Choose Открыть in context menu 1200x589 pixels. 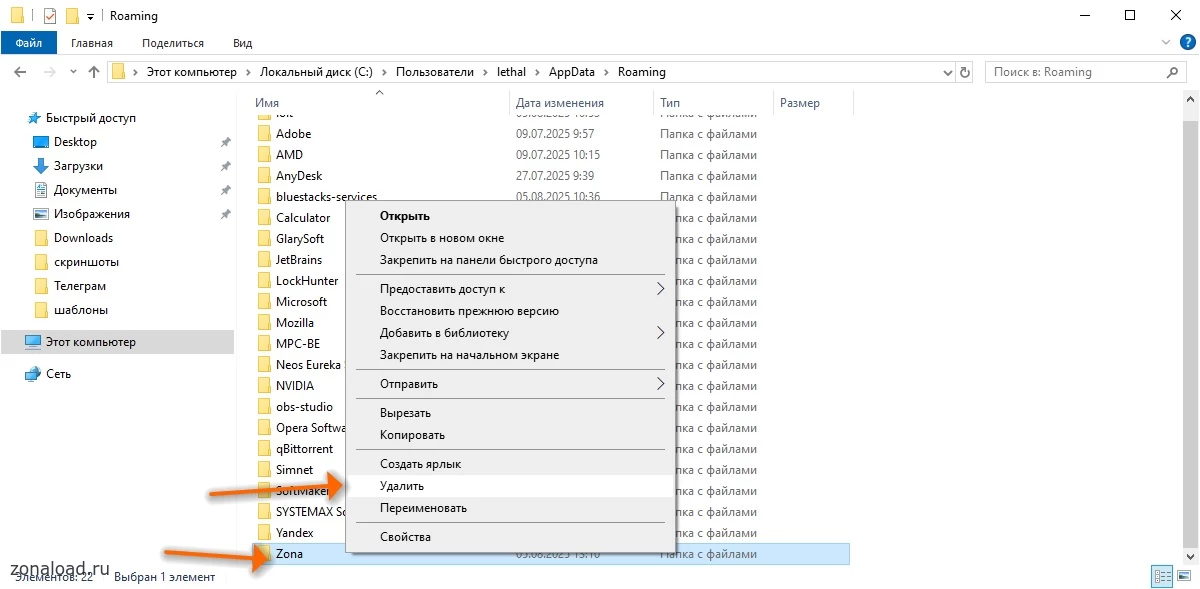pos(405,216)
